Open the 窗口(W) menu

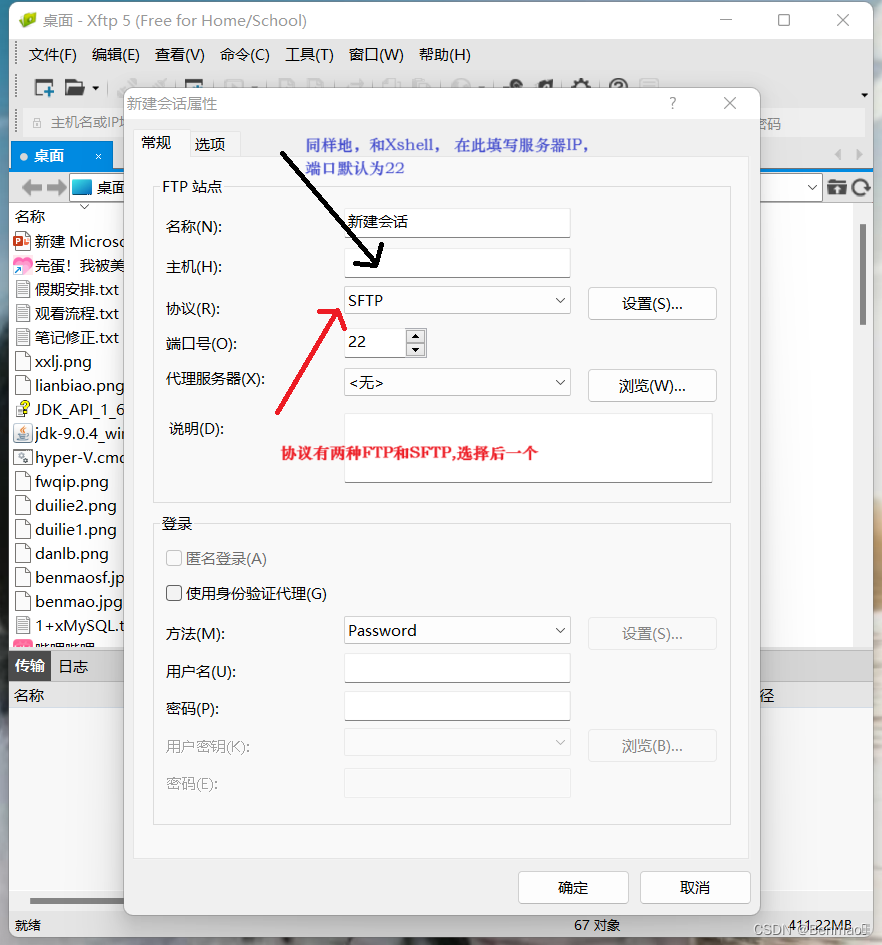point(376,55)
